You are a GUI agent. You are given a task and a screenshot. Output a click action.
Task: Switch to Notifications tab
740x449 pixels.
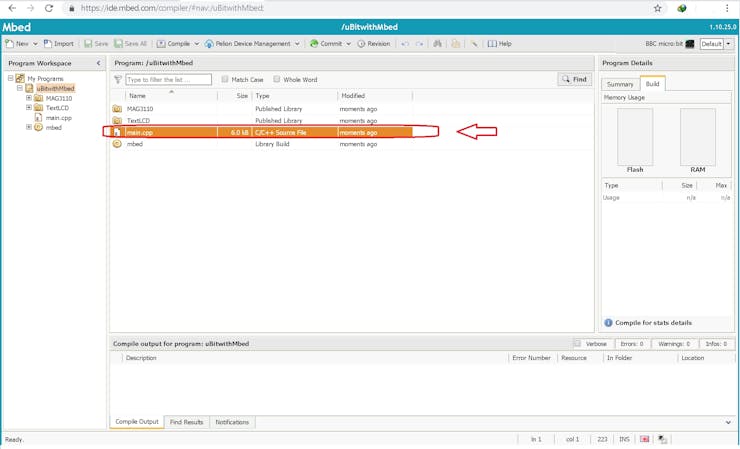tap(232, 422)
